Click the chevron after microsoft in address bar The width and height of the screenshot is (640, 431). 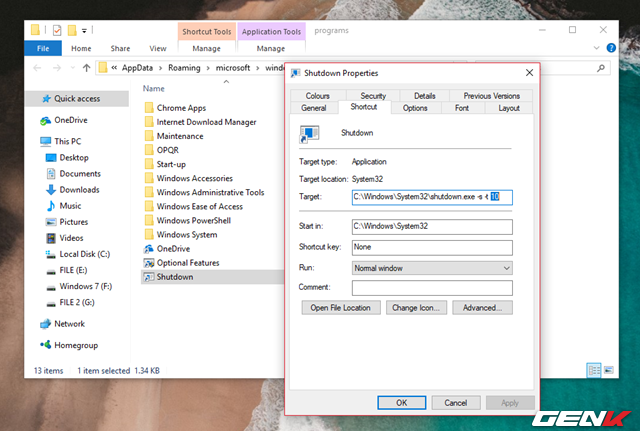pyautogui.click(x=258, y=68)
